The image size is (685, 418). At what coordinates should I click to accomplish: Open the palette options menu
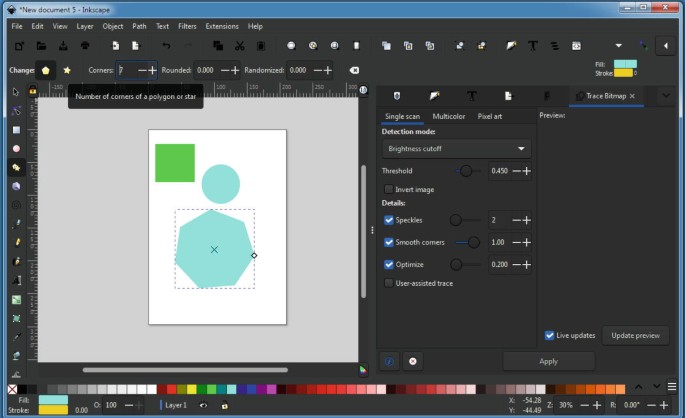coord(672,387)
